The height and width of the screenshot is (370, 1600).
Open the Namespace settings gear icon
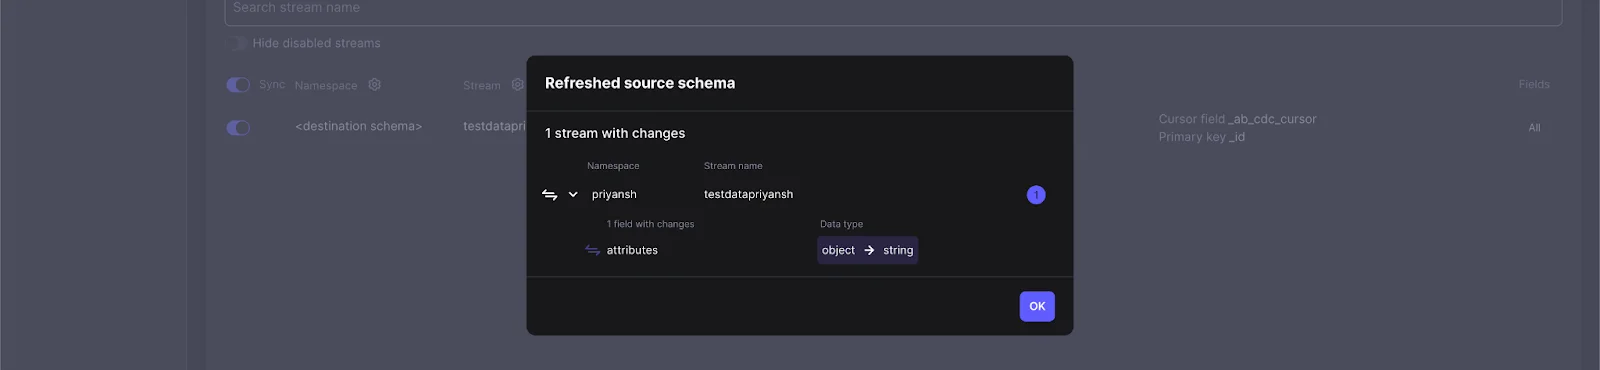(x=374, y=85)
